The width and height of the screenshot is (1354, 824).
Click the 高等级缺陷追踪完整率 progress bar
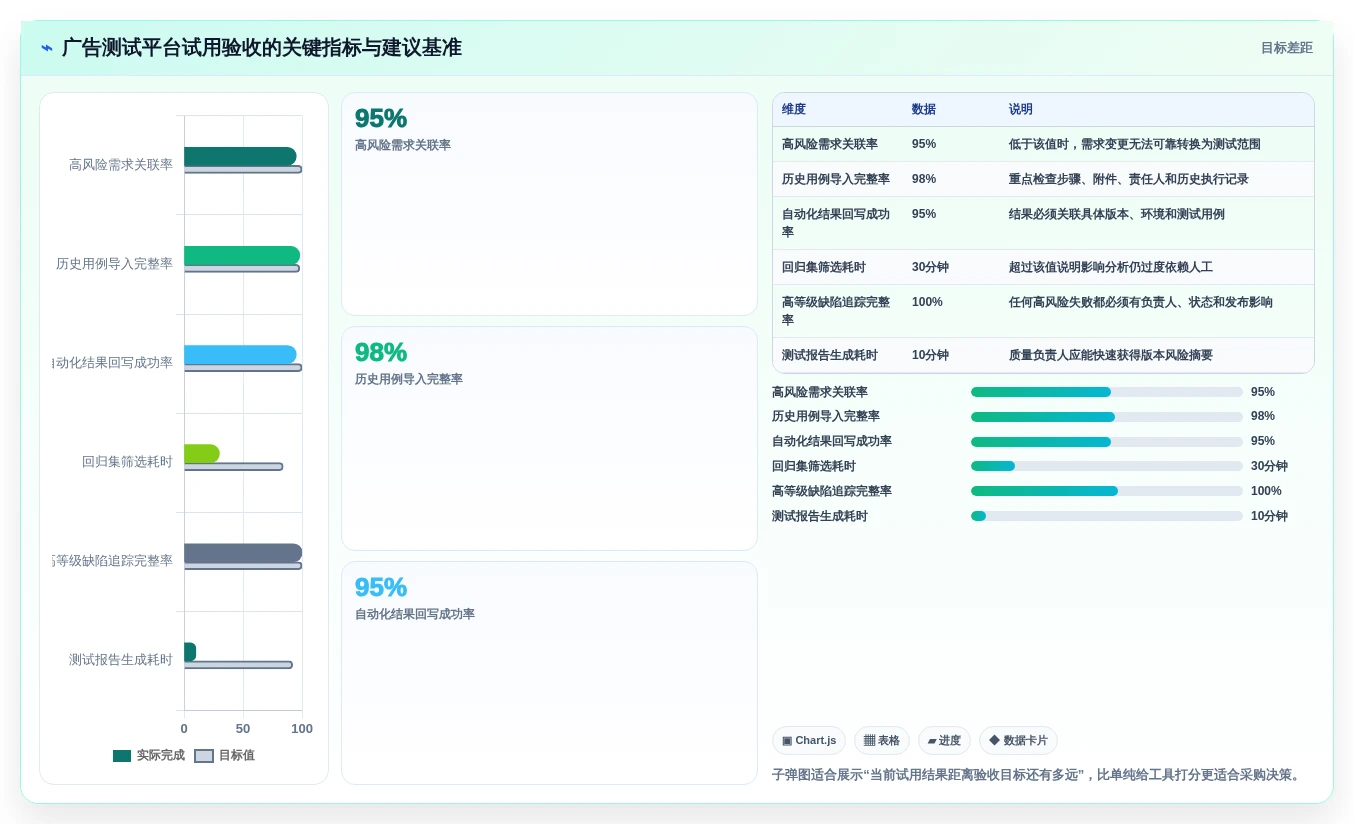click(x=1107, y=491)
